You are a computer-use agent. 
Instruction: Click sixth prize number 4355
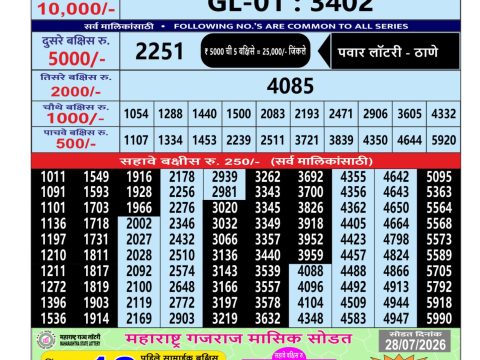[353, 177]
